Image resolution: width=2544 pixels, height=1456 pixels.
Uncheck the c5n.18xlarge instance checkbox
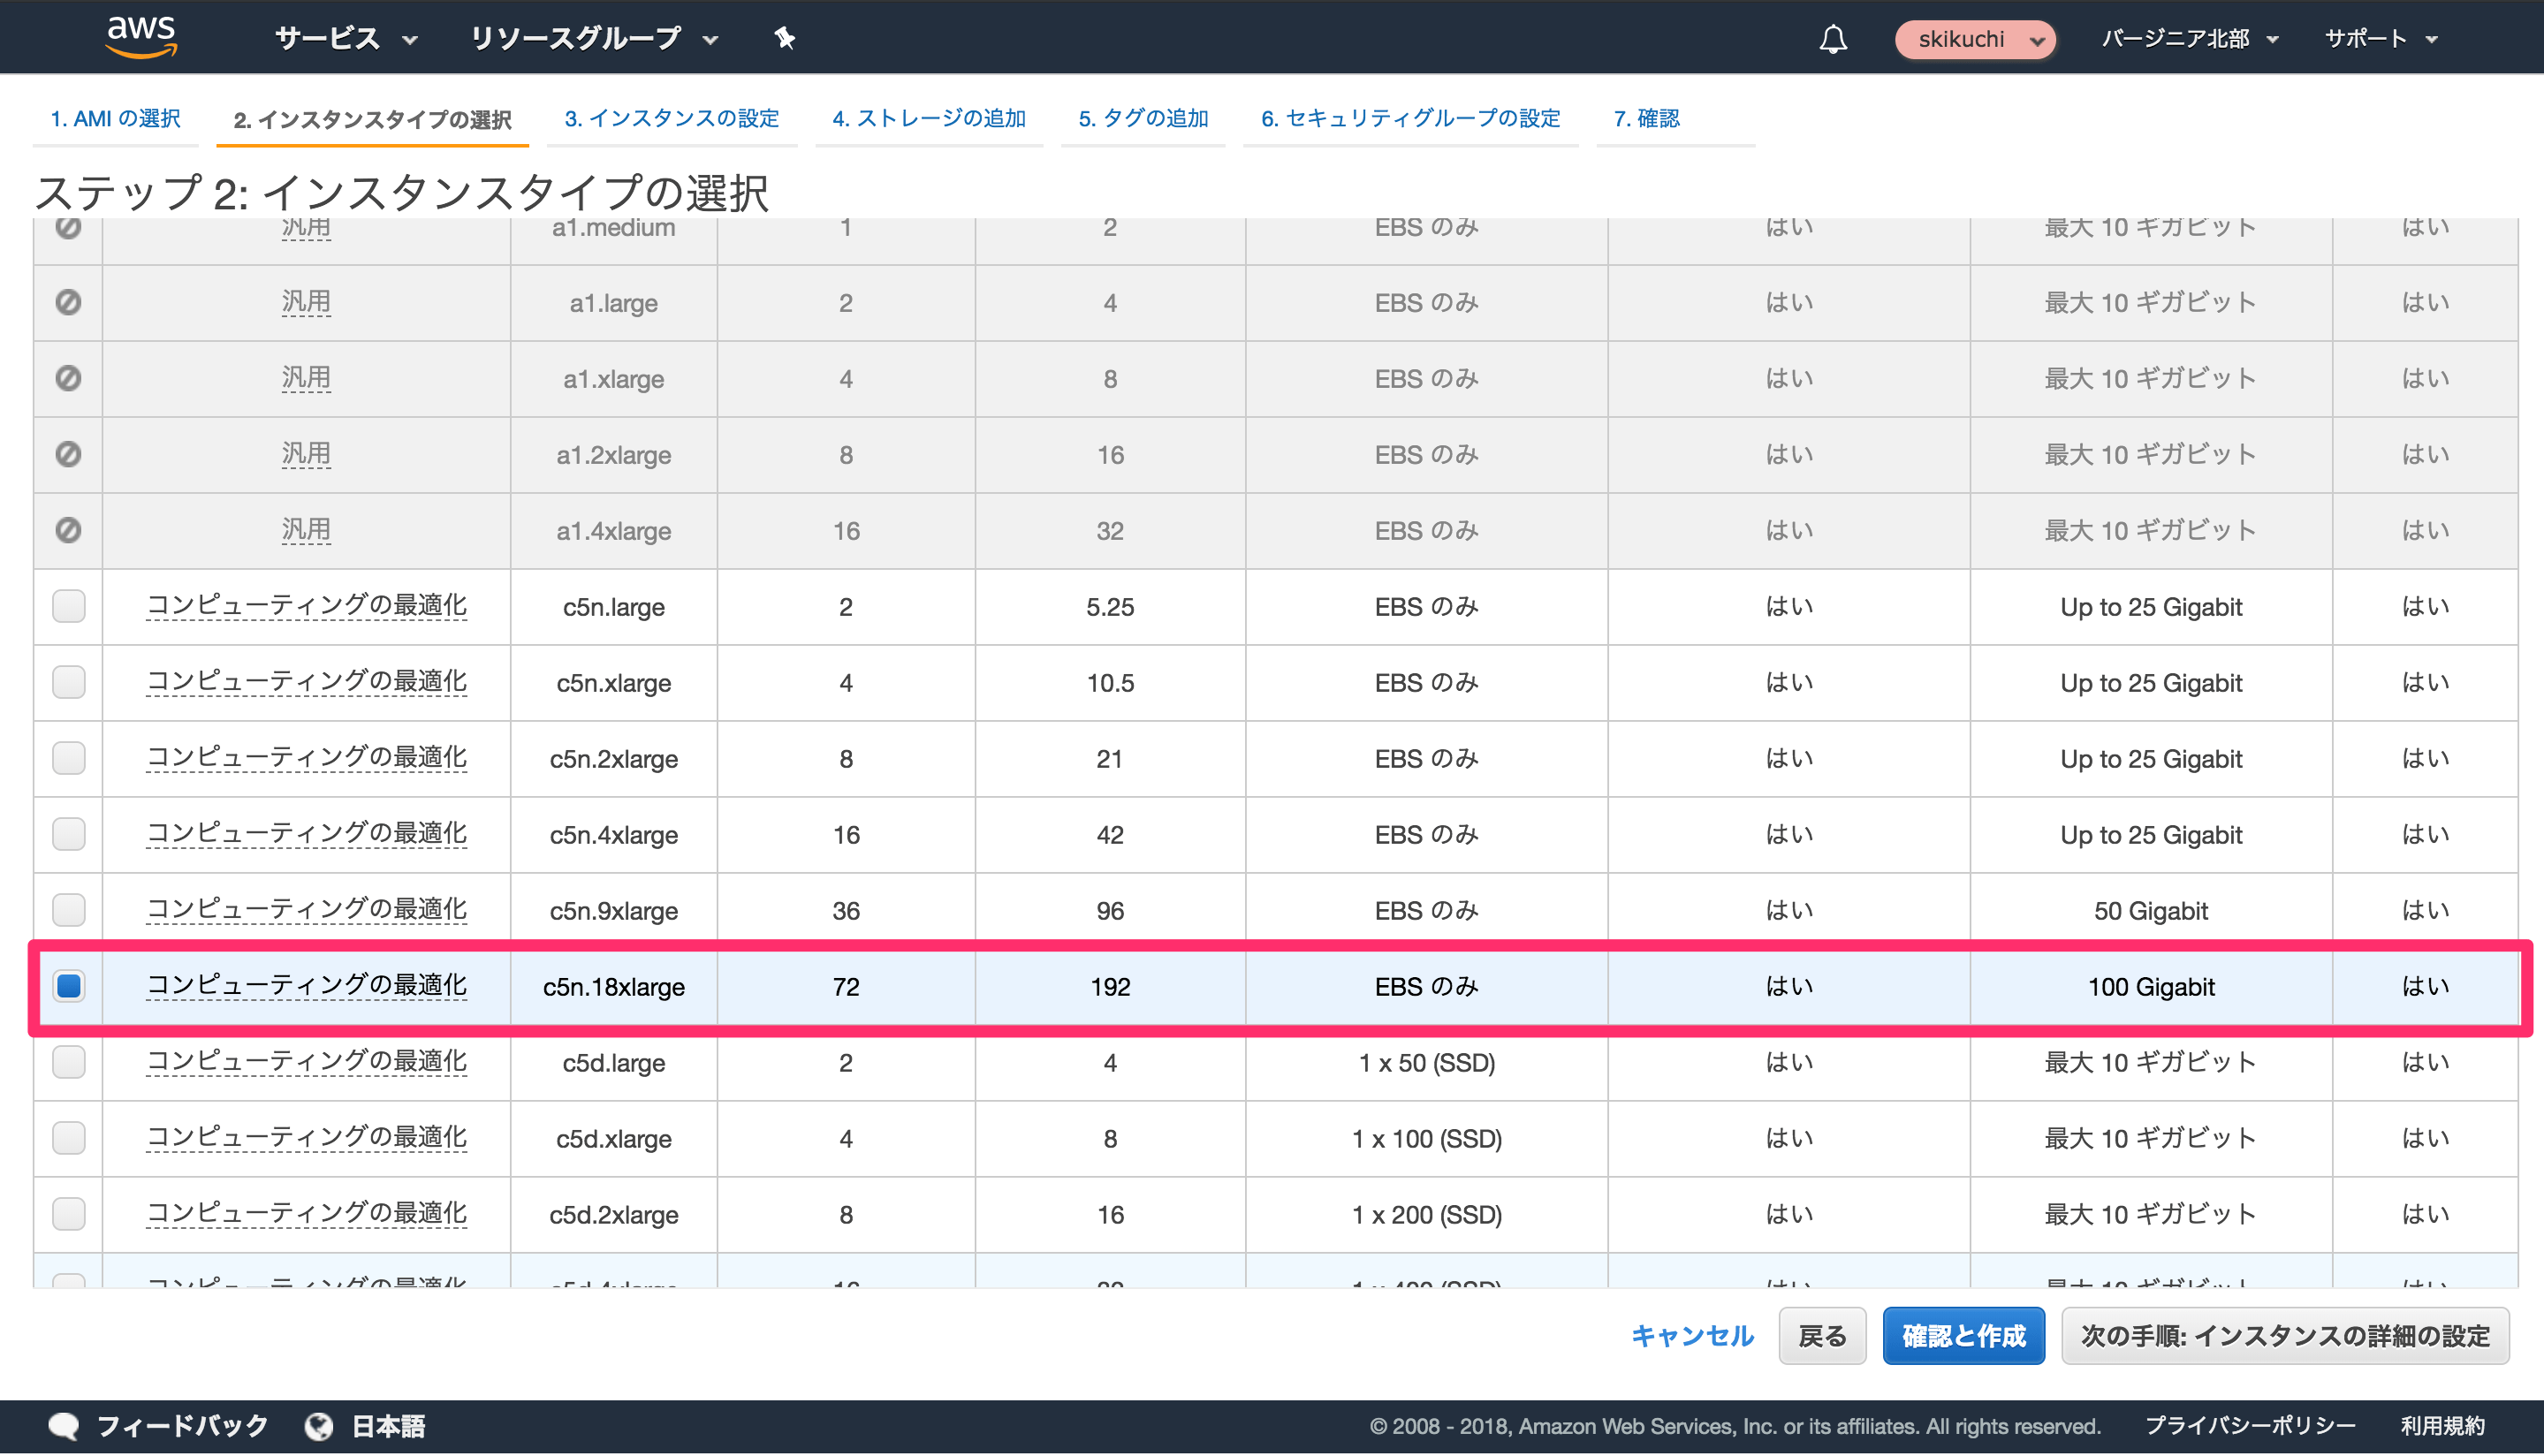pos(69,986)
